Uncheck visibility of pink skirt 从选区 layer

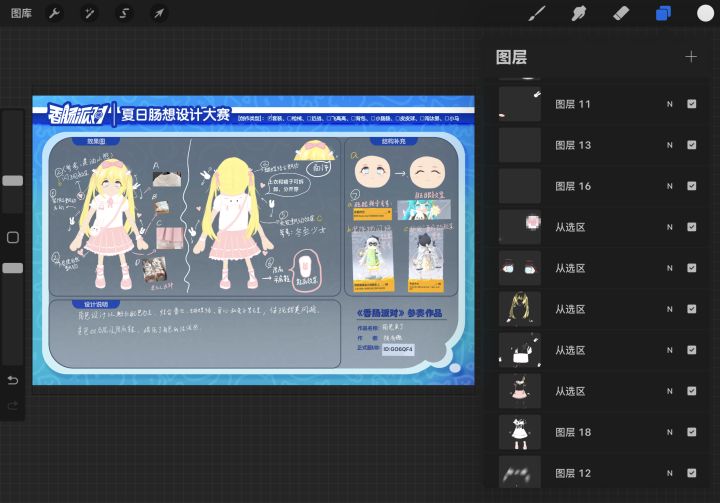(x=692, y=391)
